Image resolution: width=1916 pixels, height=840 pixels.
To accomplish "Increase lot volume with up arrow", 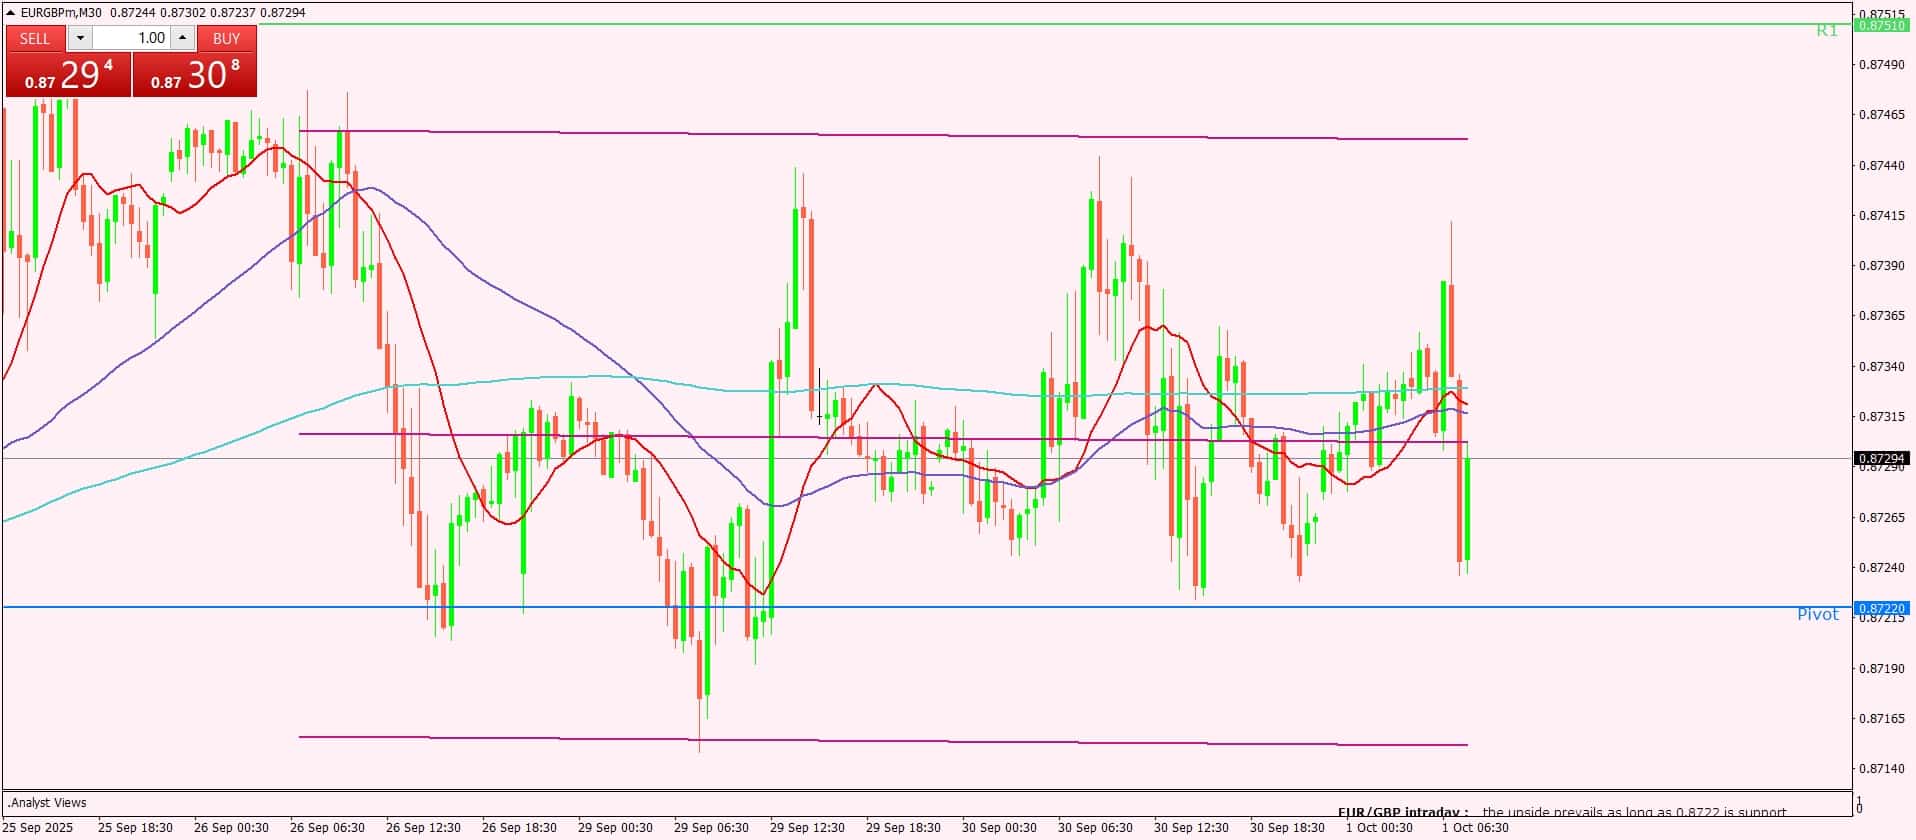I will [182, 38].
